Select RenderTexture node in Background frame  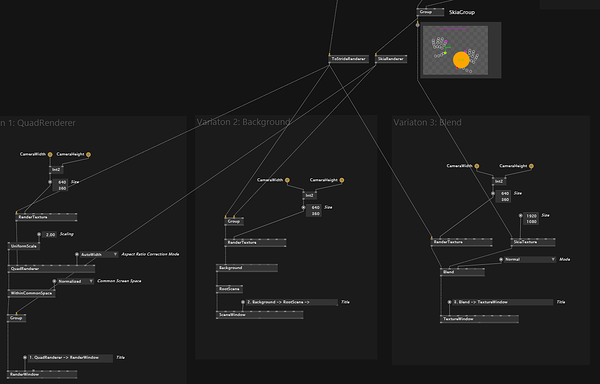(255, 242)
